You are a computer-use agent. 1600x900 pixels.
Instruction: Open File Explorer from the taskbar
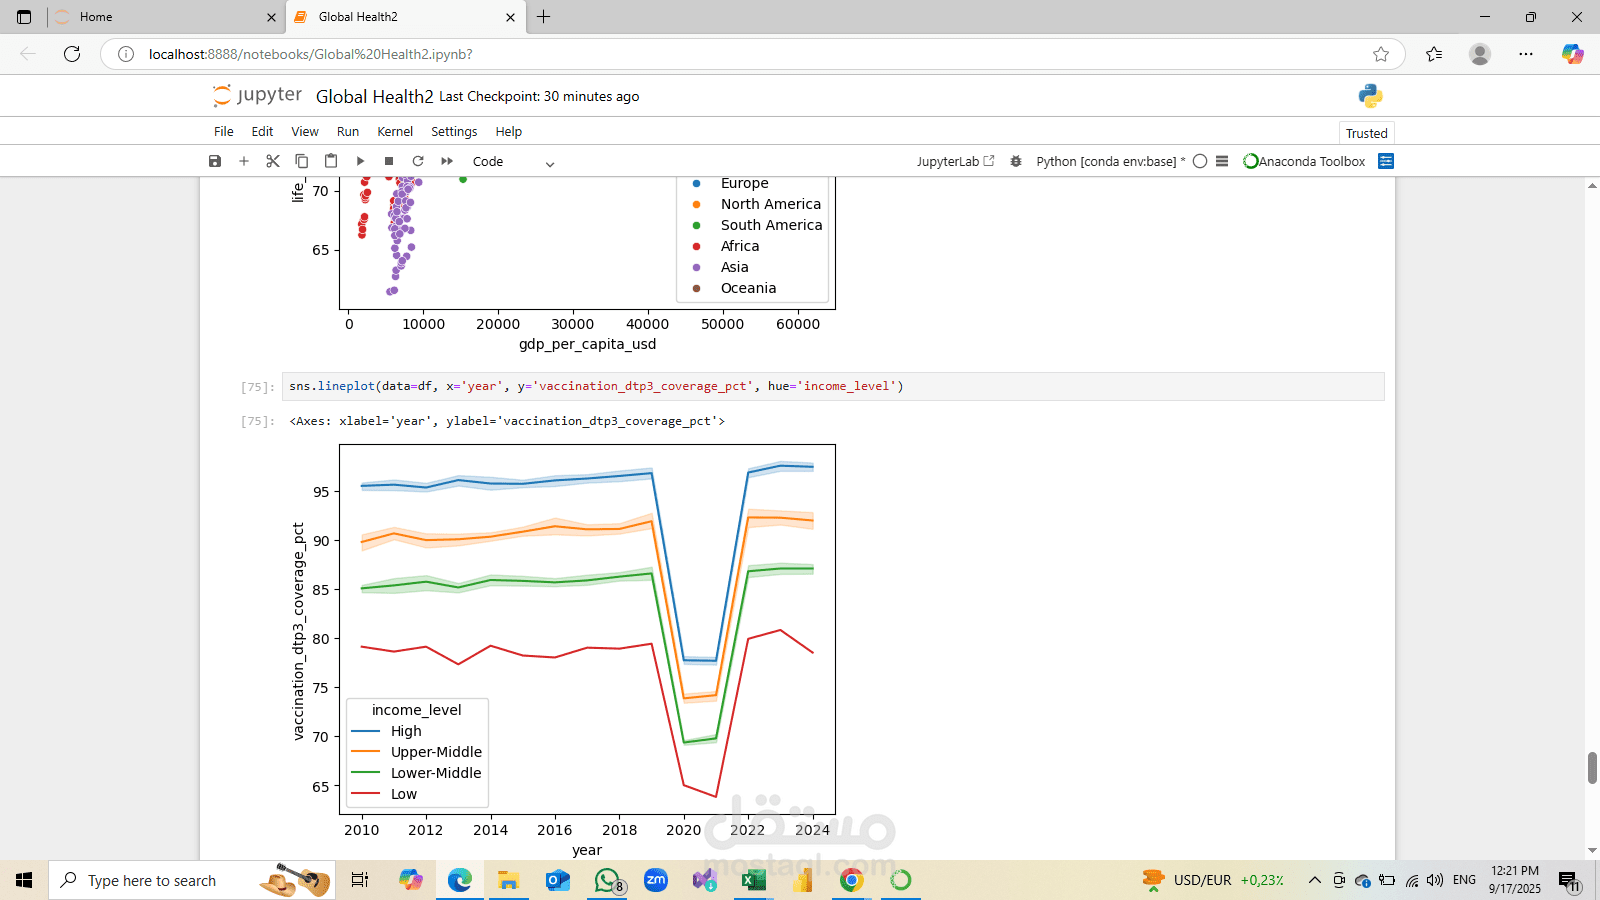click(509, 880)
